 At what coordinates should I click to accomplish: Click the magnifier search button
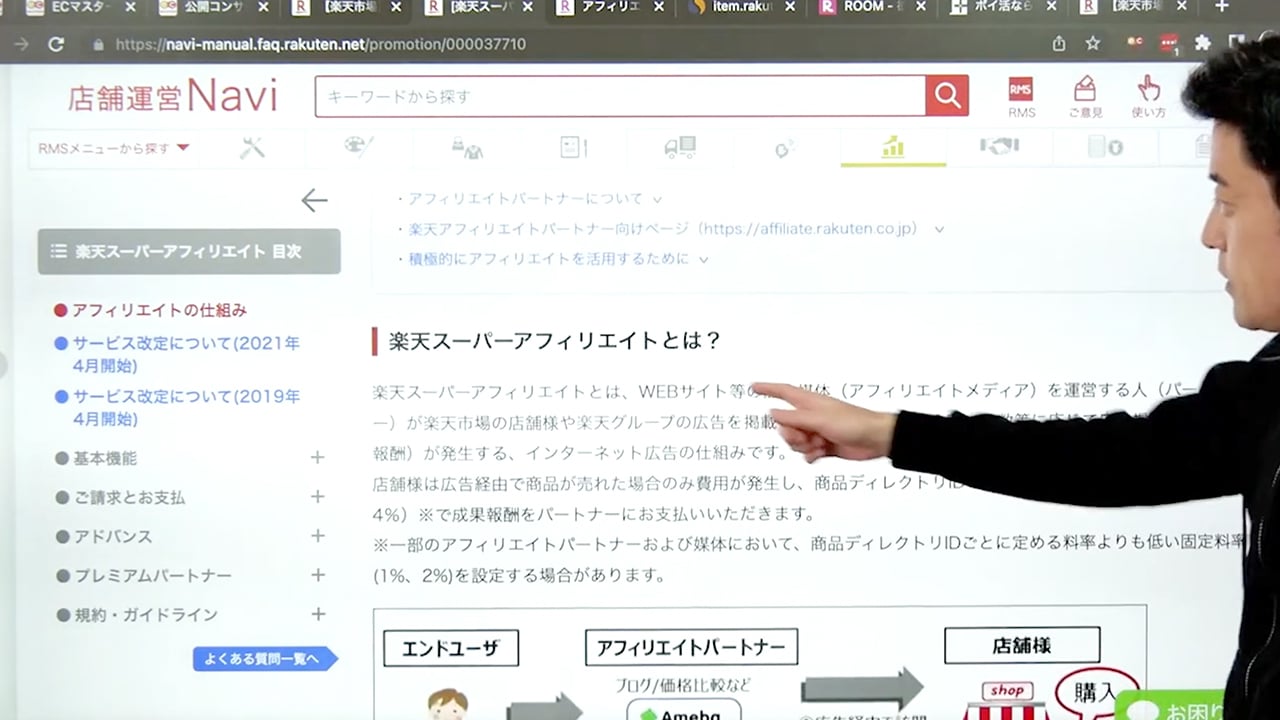click(x=947, y=96)
